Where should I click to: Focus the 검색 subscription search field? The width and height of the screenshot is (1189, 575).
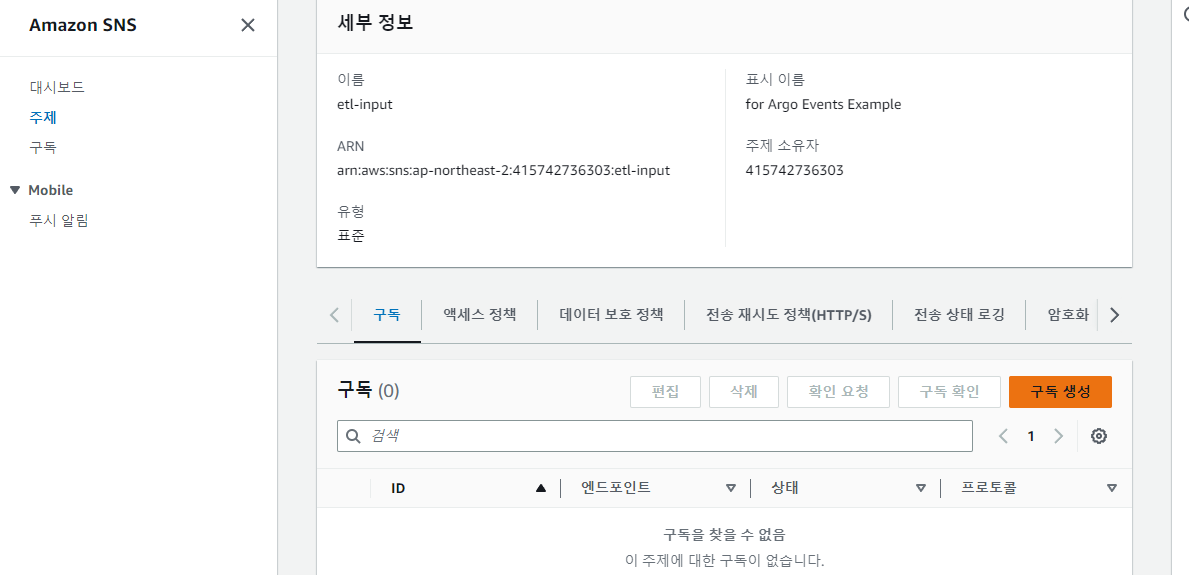pyautogui.click(x=654, y=436)
